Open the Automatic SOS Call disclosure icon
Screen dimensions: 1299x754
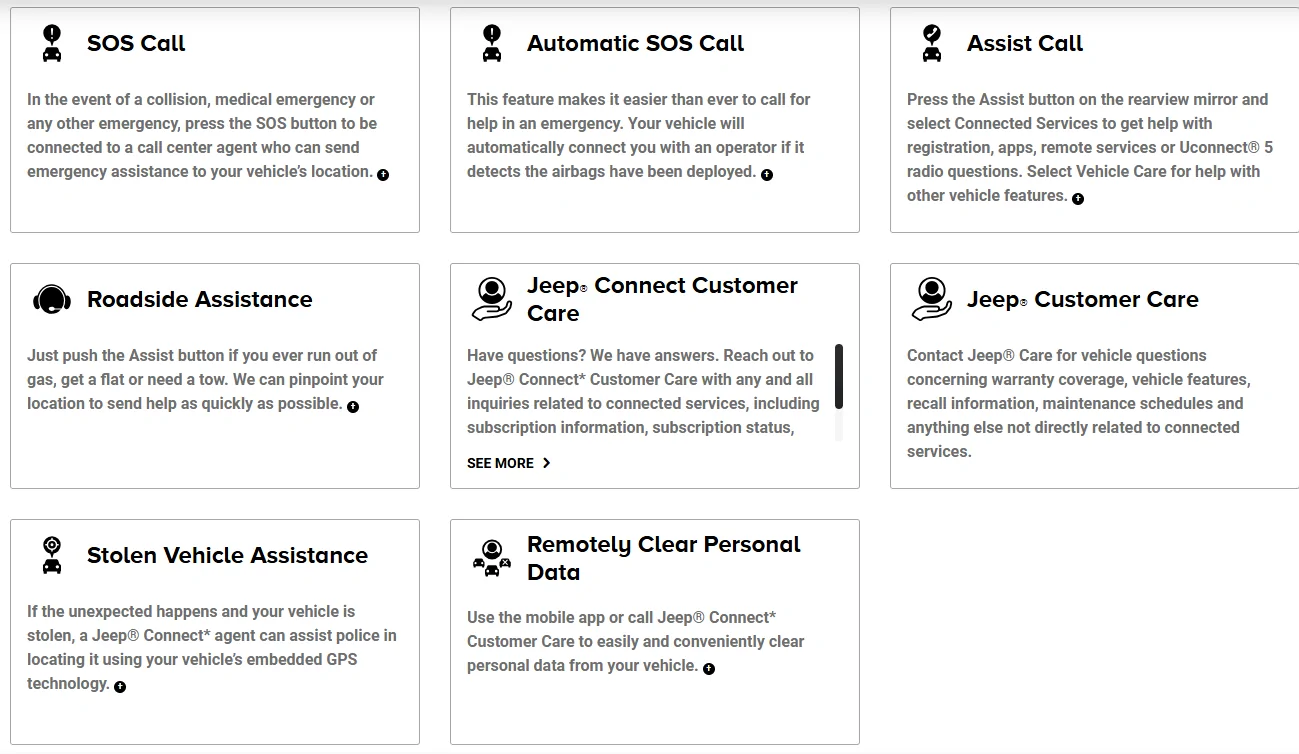tap(767, 174)
